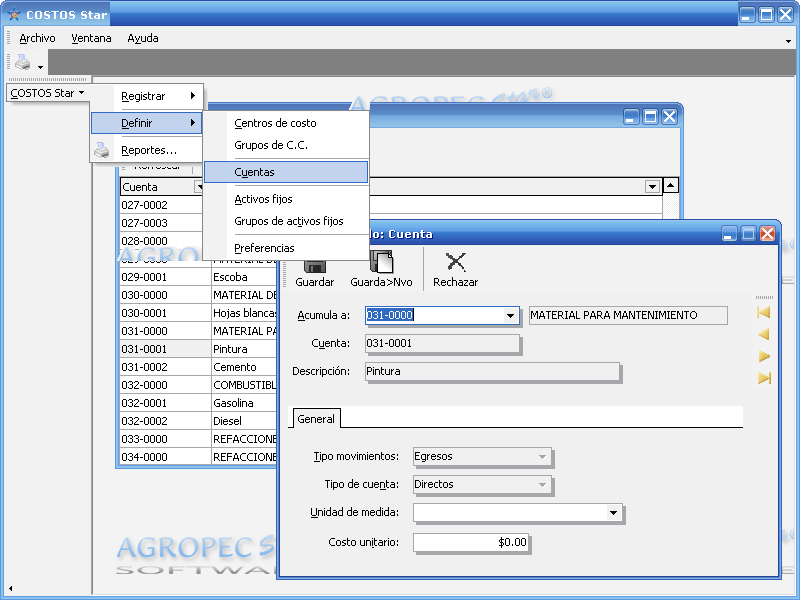Select account cell 033-0000
Screen dimensions: 800x600
pyautogui.click(x=165, y=439)
